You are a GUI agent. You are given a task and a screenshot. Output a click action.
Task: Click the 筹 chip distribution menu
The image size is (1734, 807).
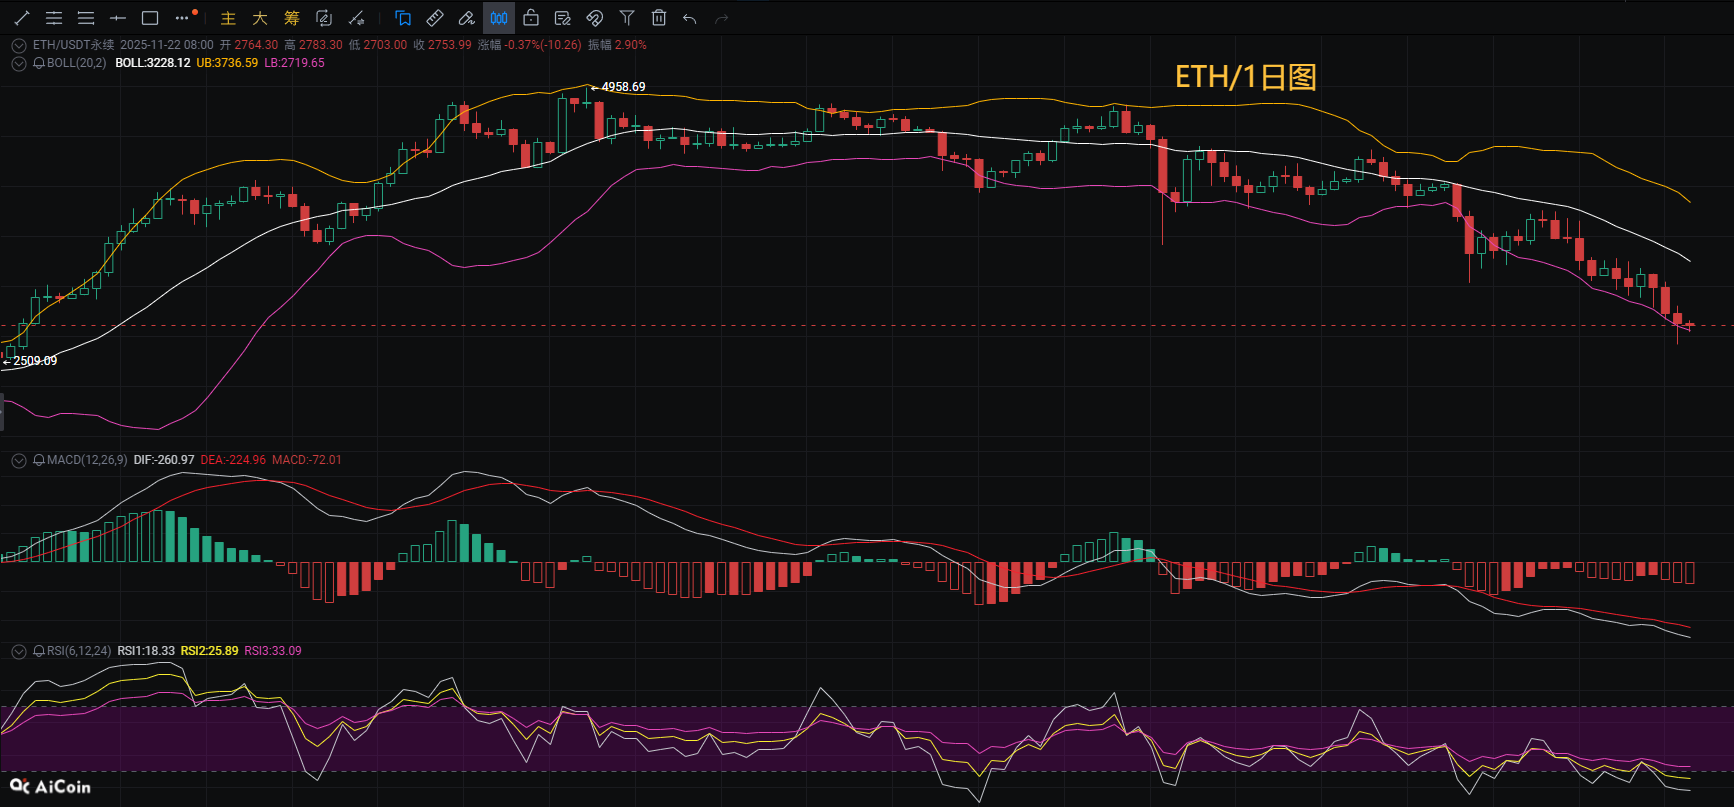point(292,18)
